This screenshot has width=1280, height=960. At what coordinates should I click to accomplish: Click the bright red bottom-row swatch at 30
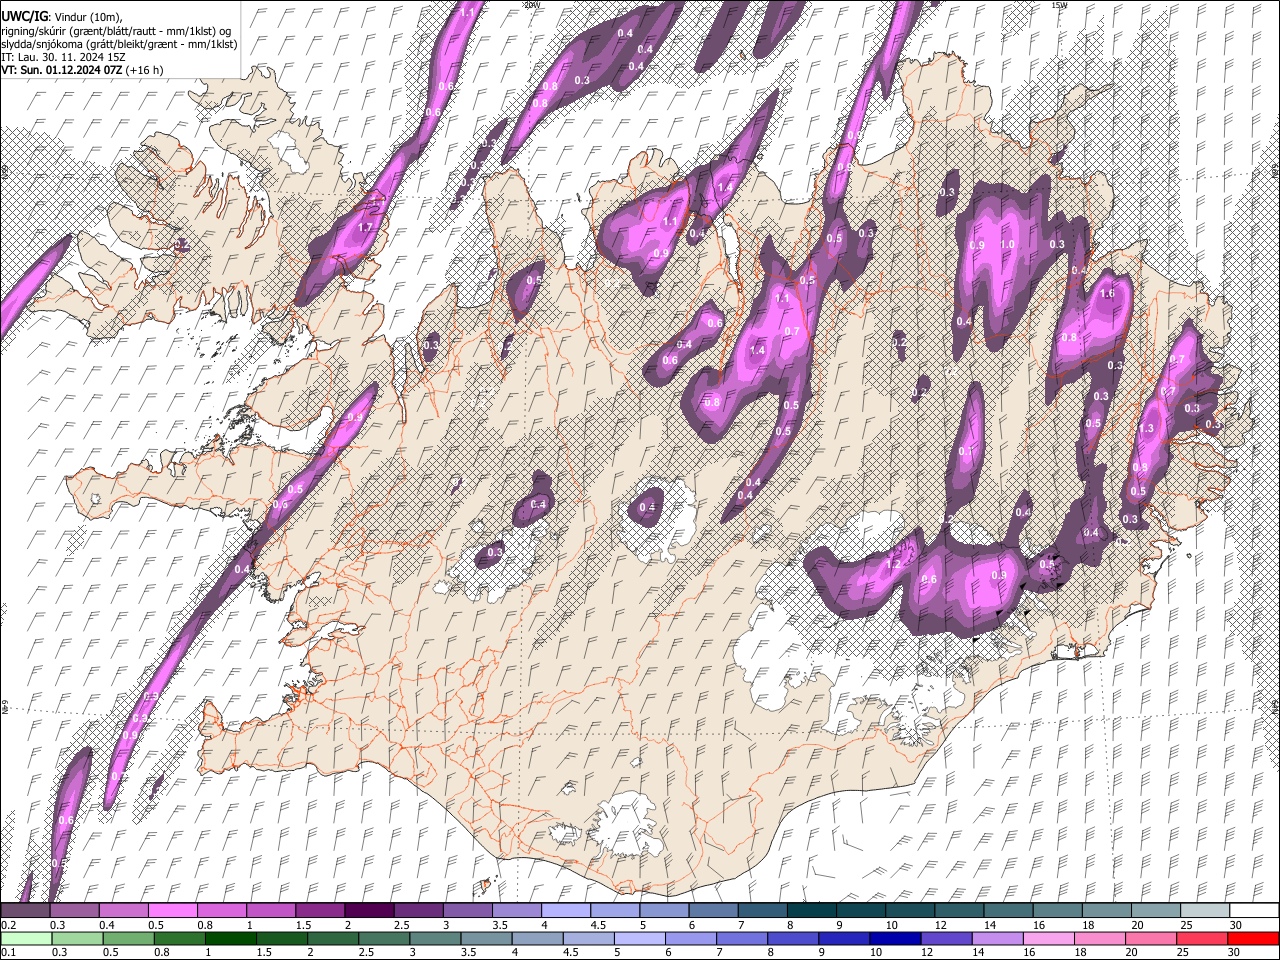1254,939
